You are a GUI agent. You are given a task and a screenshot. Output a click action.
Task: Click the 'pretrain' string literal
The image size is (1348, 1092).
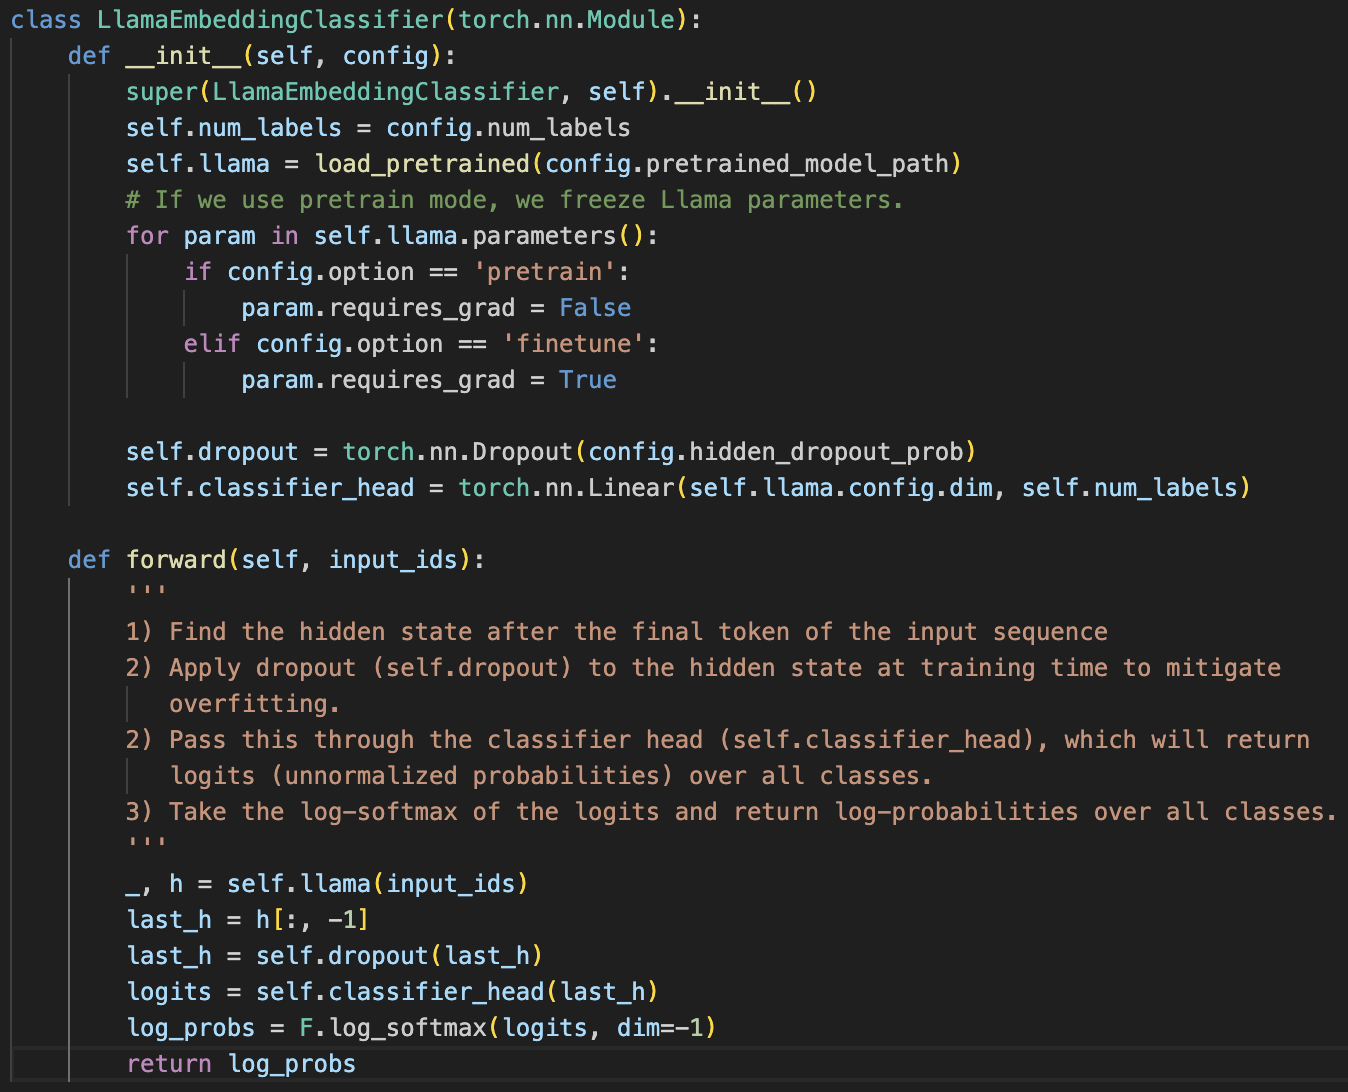coord(545,271)
